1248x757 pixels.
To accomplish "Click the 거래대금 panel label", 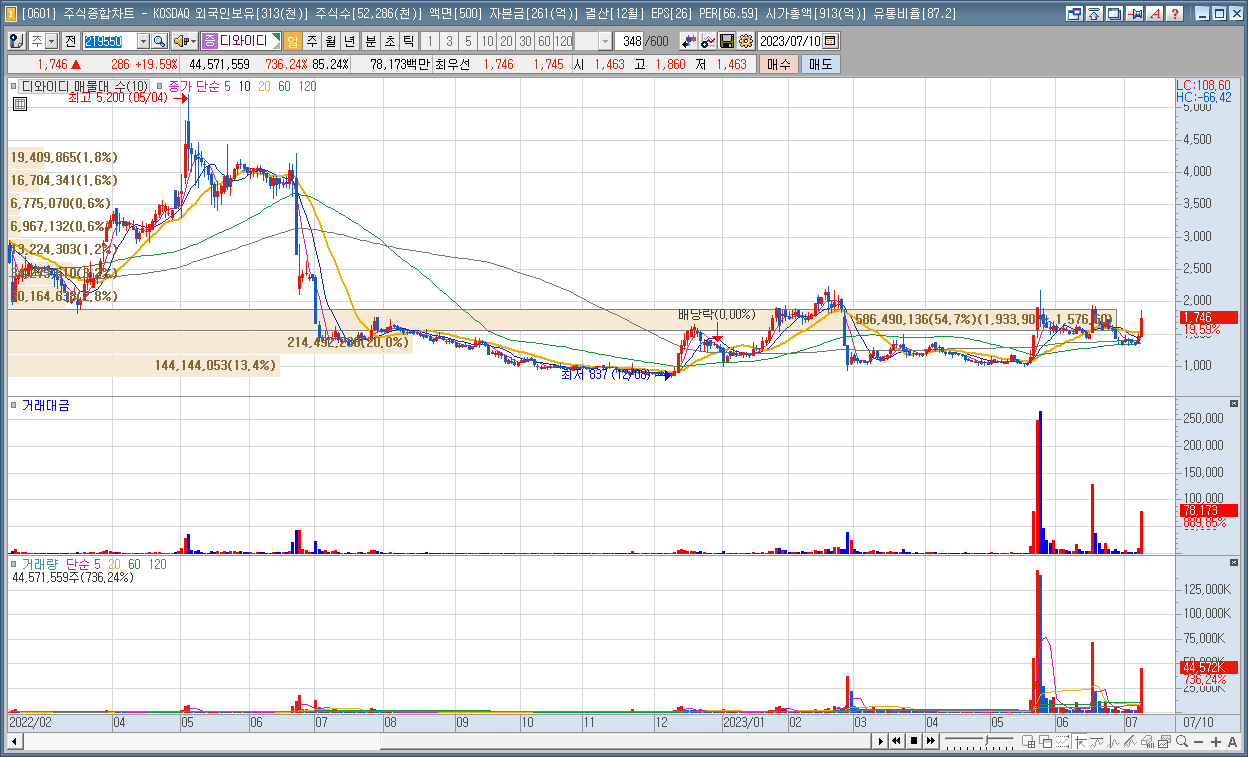I will tap(46, 405).
